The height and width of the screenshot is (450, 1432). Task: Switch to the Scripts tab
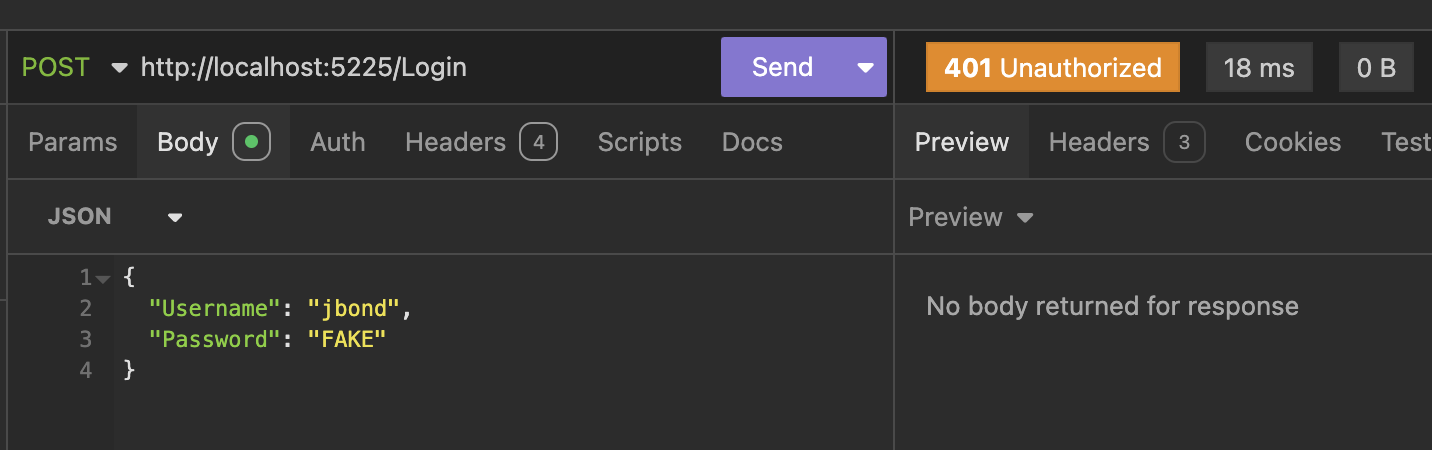tap(639, 142)
